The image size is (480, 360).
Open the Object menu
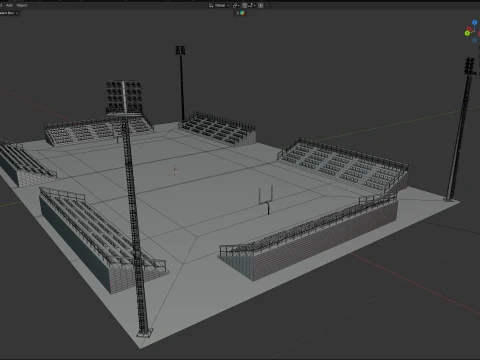[22, 5]
